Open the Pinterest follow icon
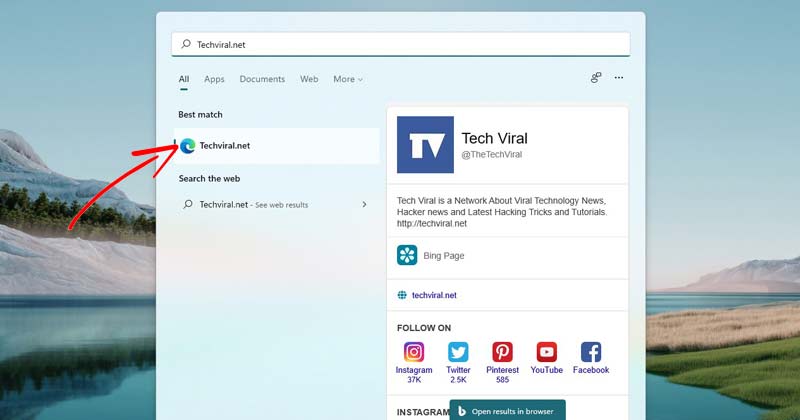The height and width of the screenshot is (420, 800). click(502, 352)
